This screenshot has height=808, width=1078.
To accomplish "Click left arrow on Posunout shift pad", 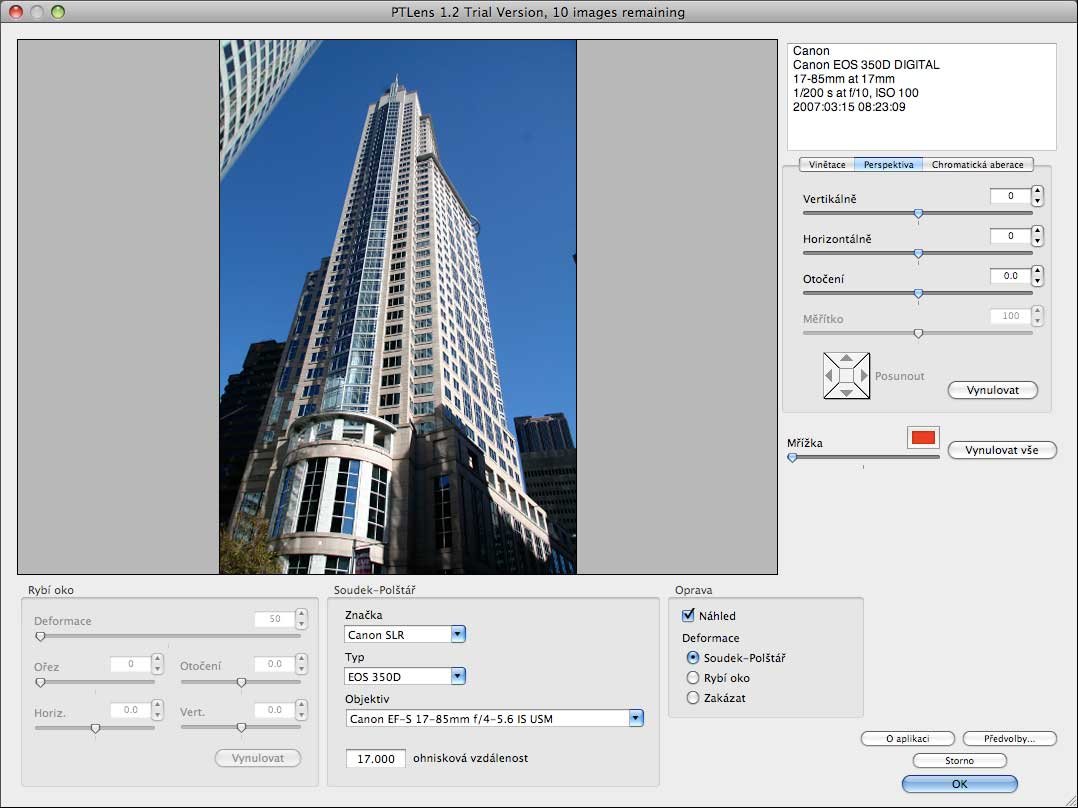I will coord(829,376).
